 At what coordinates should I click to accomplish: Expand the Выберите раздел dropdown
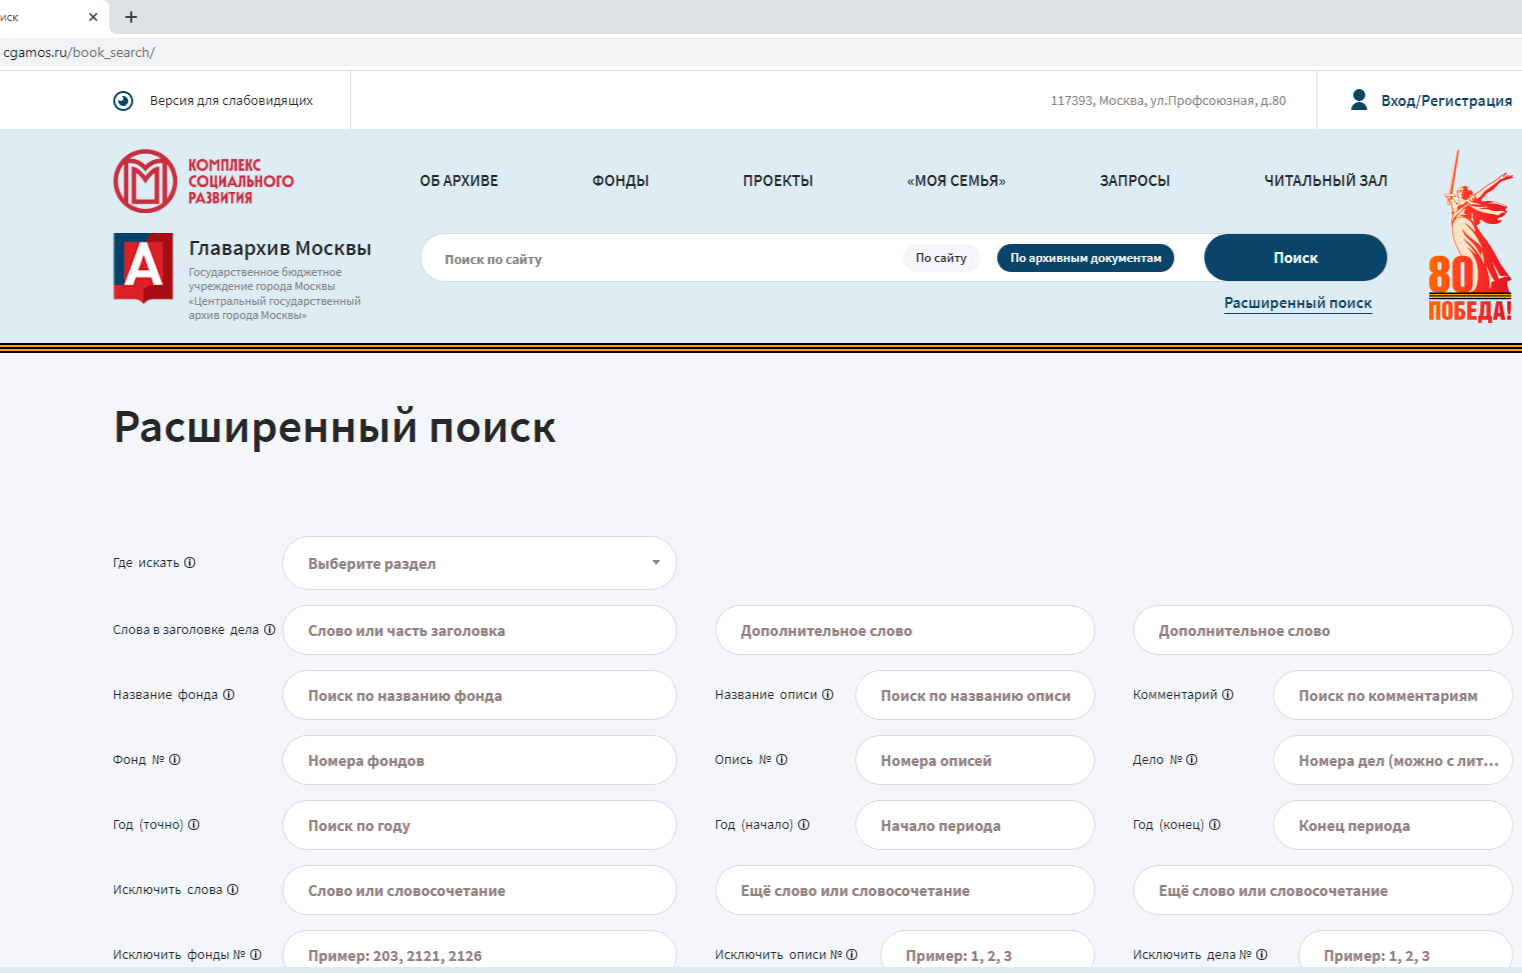[x=479, y=563]
